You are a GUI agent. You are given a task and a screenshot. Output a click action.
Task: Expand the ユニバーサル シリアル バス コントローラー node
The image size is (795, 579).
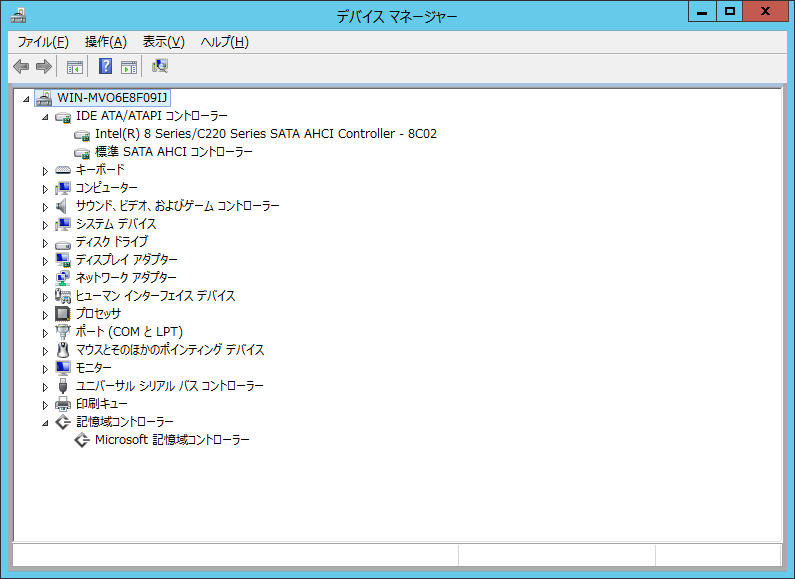45,387
